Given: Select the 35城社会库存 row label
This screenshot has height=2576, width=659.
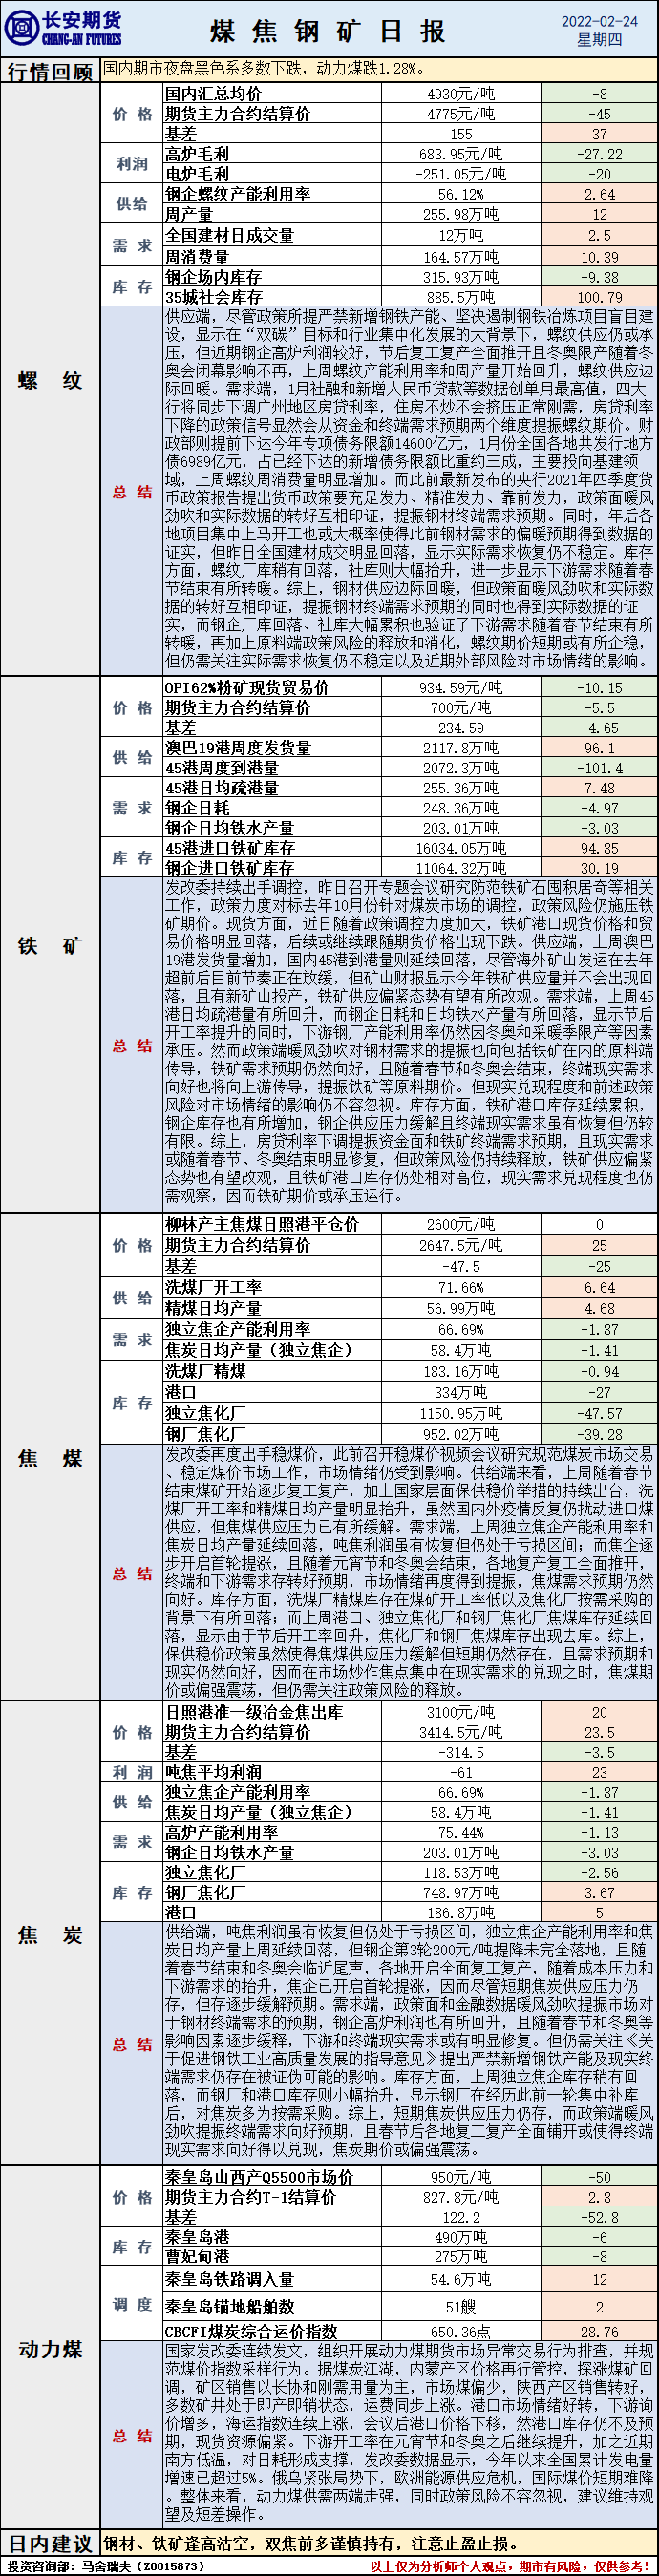Looking at the screenshot, I should pos(214,297).
